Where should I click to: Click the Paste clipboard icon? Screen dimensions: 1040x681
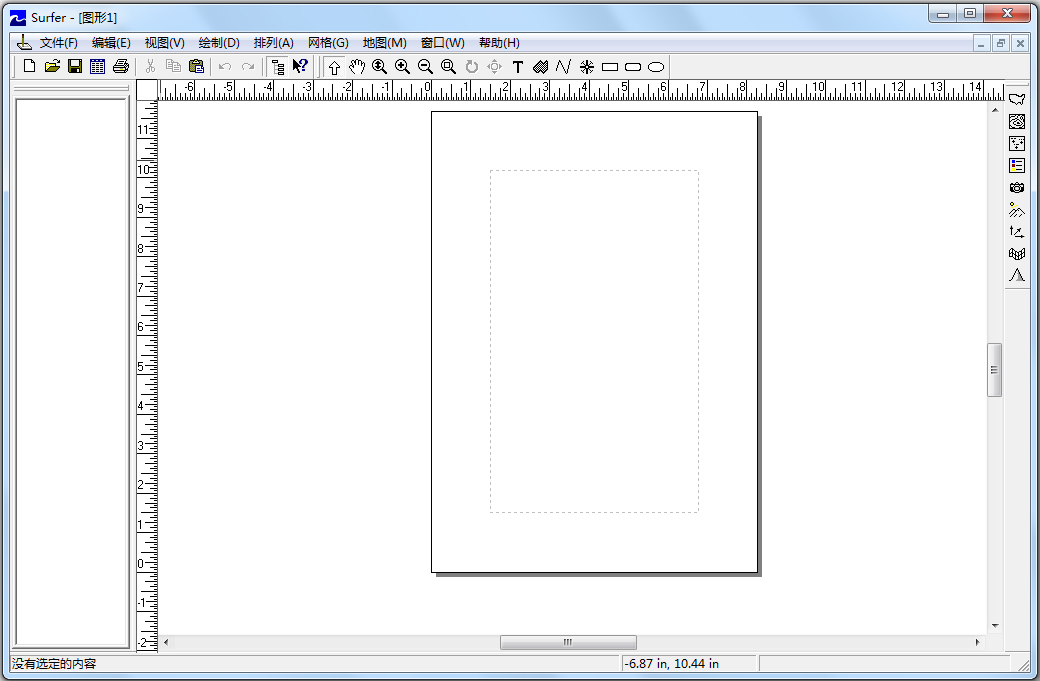(196, 66)
